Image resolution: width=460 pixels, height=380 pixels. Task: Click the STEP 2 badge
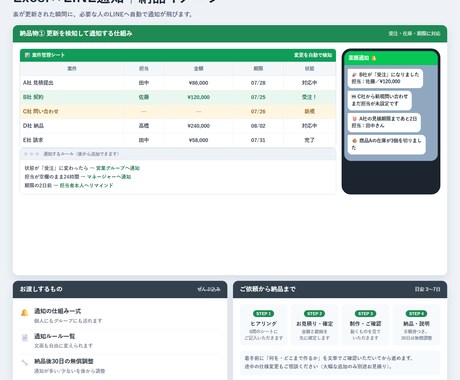(314, 314)
